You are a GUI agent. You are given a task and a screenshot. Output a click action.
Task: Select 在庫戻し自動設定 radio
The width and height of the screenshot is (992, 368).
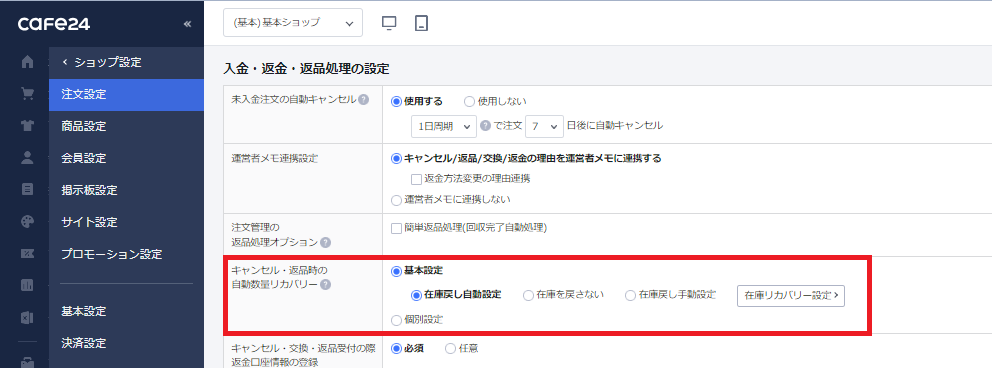pyautogui.click(x=416, y=295)
